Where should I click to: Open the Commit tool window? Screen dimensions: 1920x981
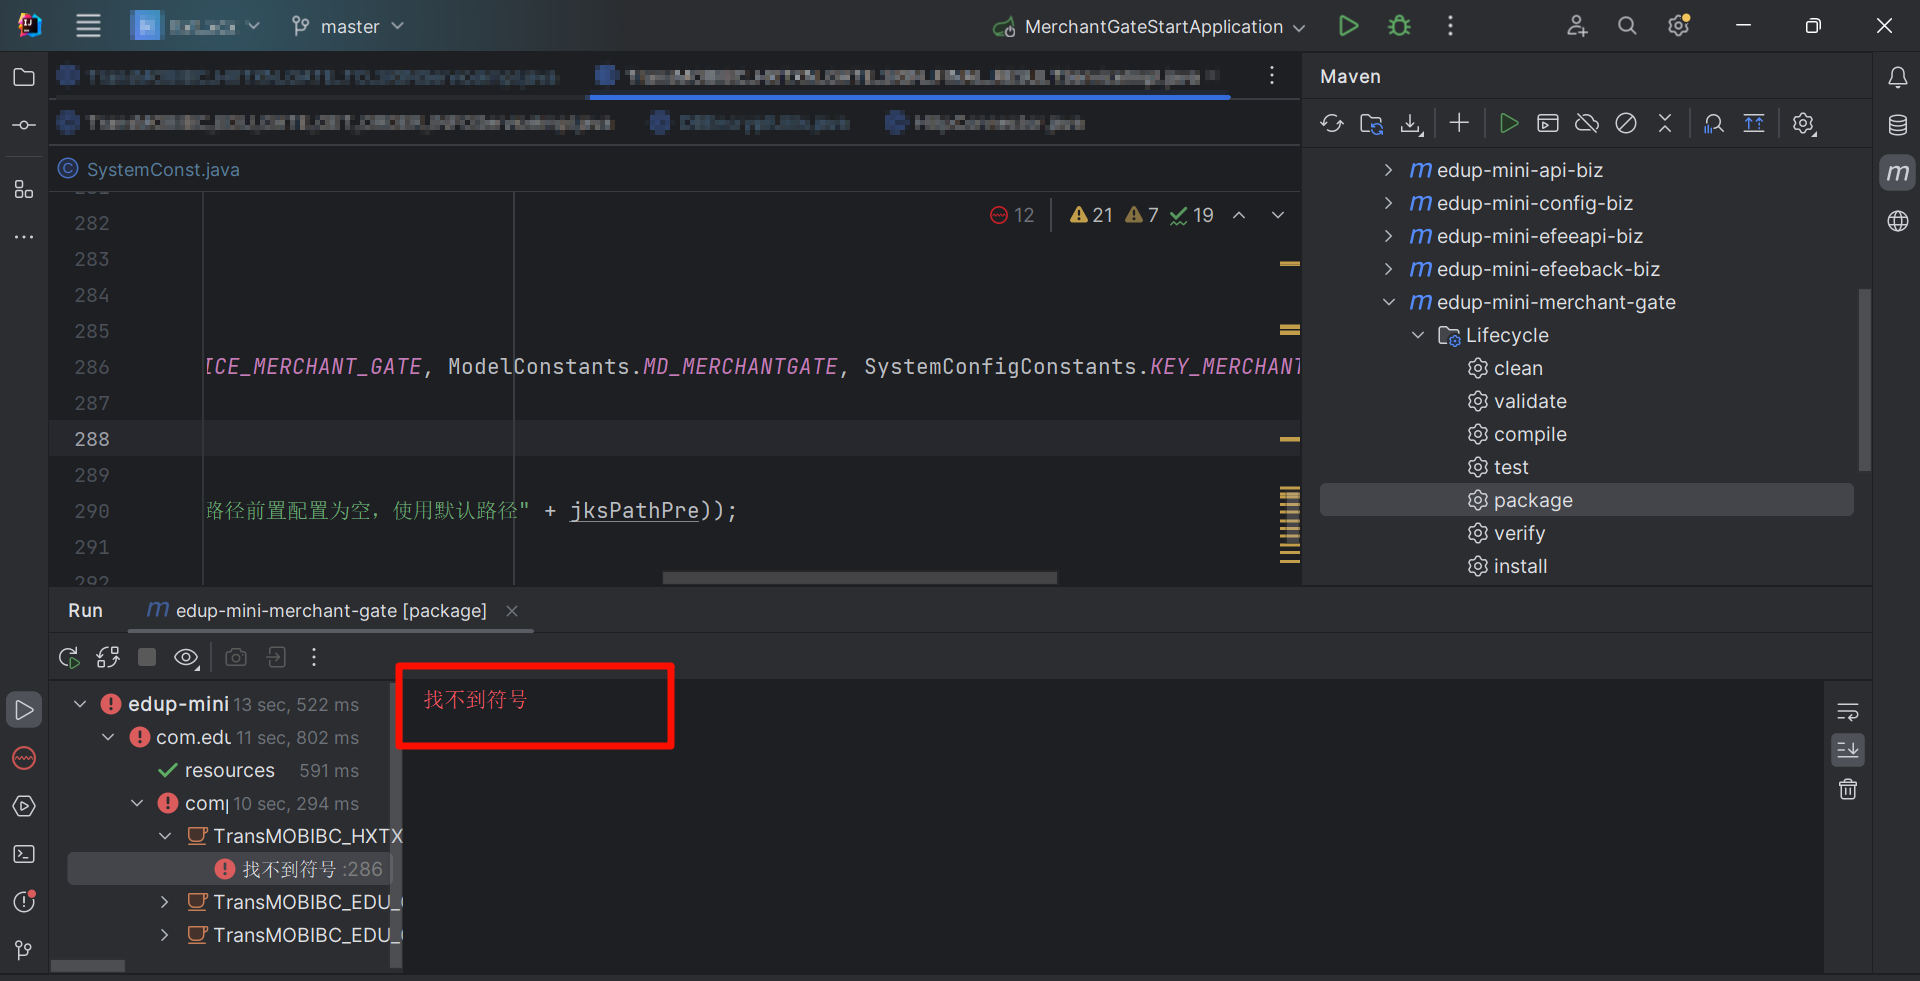coord(24,125)
